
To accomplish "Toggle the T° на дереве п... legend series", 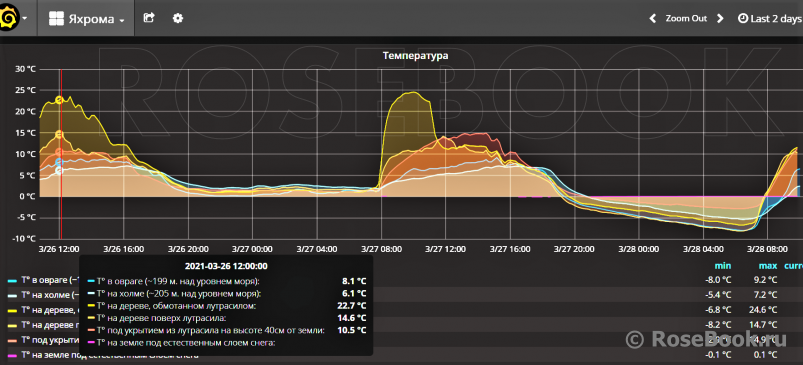I will [x=50, y=325].
